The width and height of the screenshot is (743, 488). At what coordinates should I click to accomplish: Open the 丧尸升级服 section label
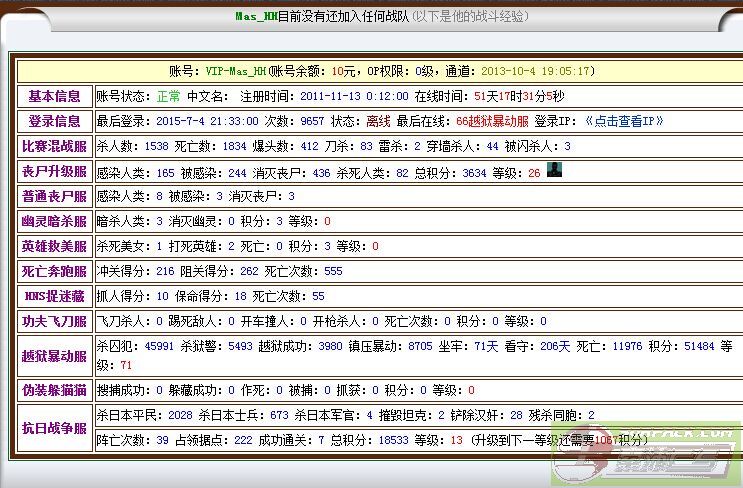(54, 172)
